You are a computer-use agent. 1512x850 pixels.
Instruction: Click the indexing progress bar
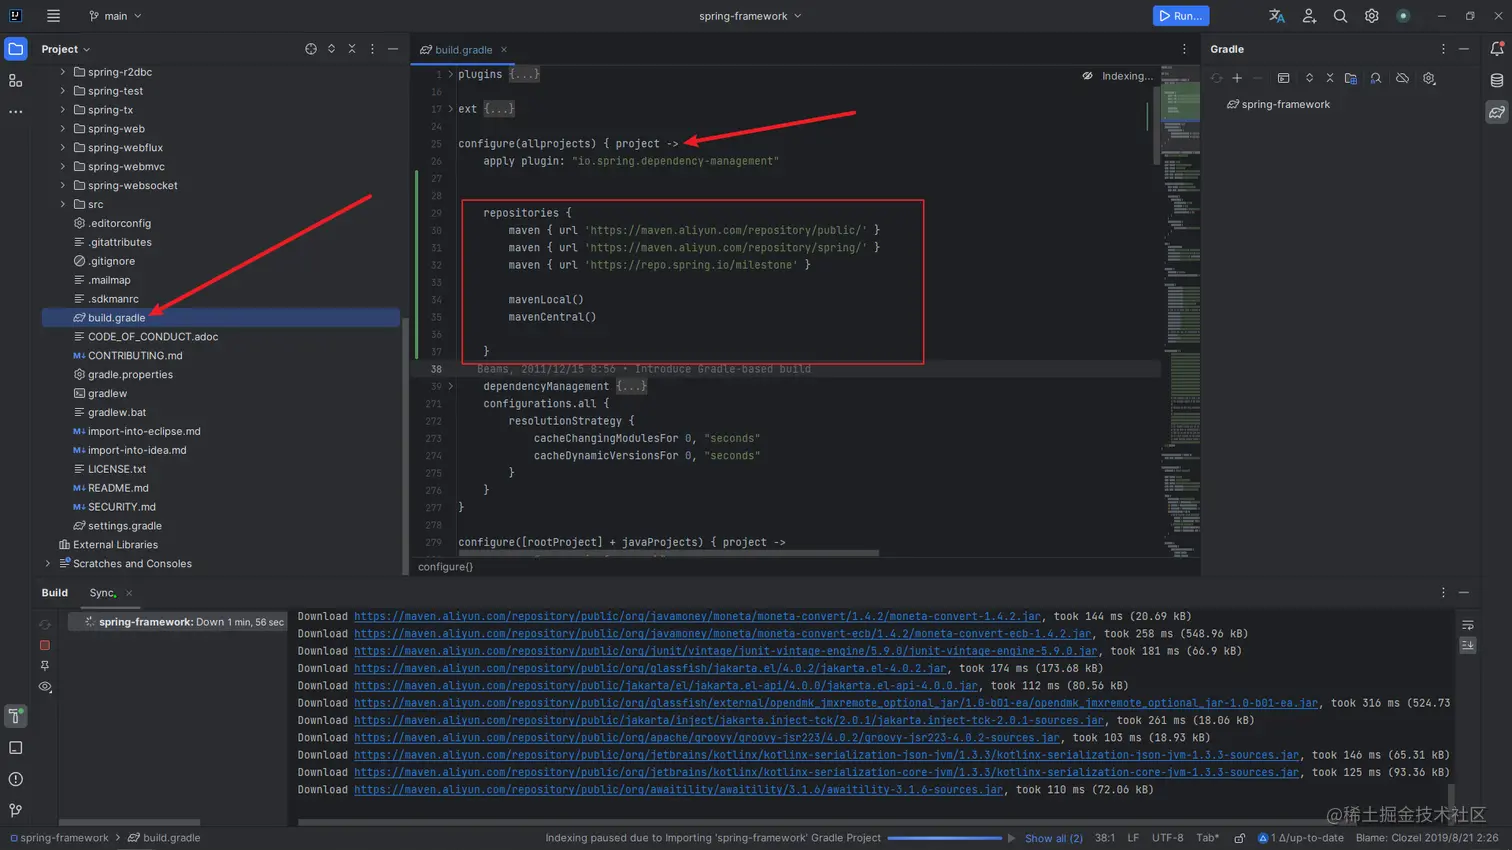click(x=944, y=838)
